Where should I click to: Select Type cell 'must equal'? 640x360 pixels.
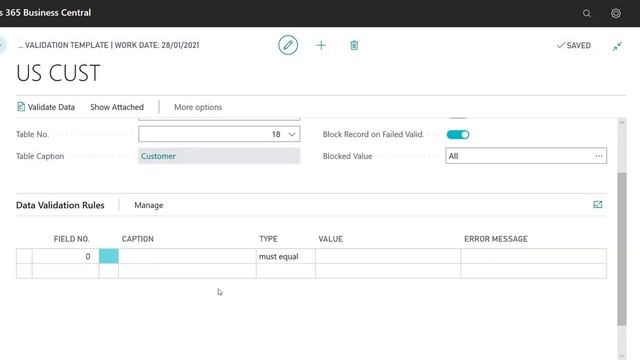286,256
